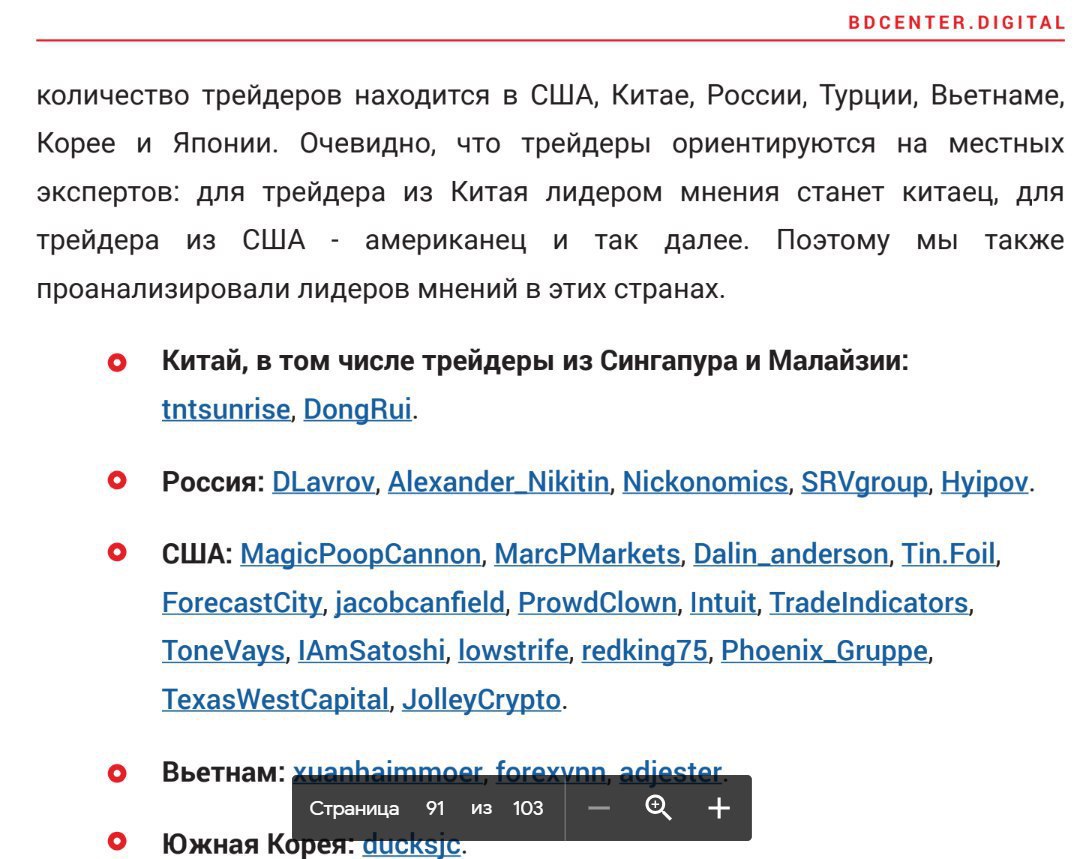The height and width of the screenshot is (859, 1087).
Task: Open the jacobcanfield link
Action: coord(420,602)
